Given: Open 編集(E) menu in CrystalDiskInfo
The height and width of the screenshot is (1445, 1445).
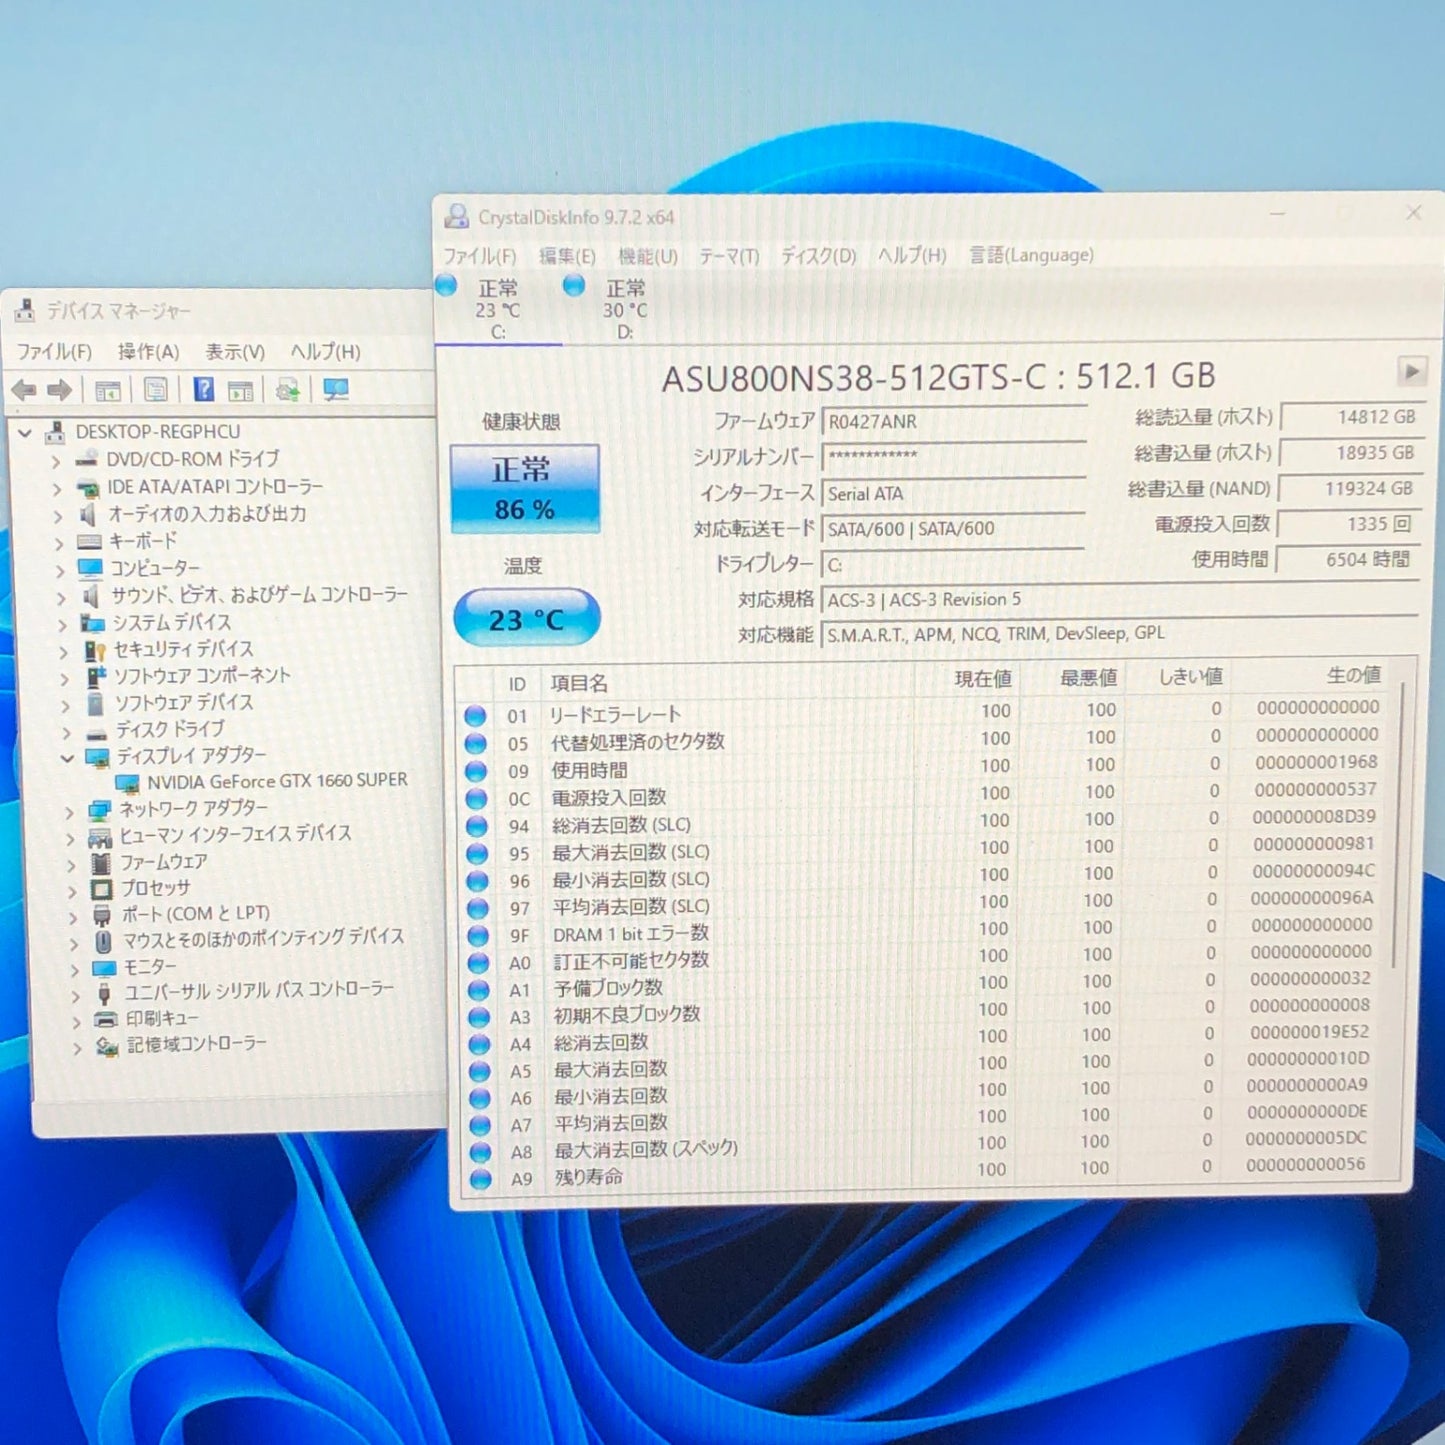Looking at the screenshot, I should [567, 256].
